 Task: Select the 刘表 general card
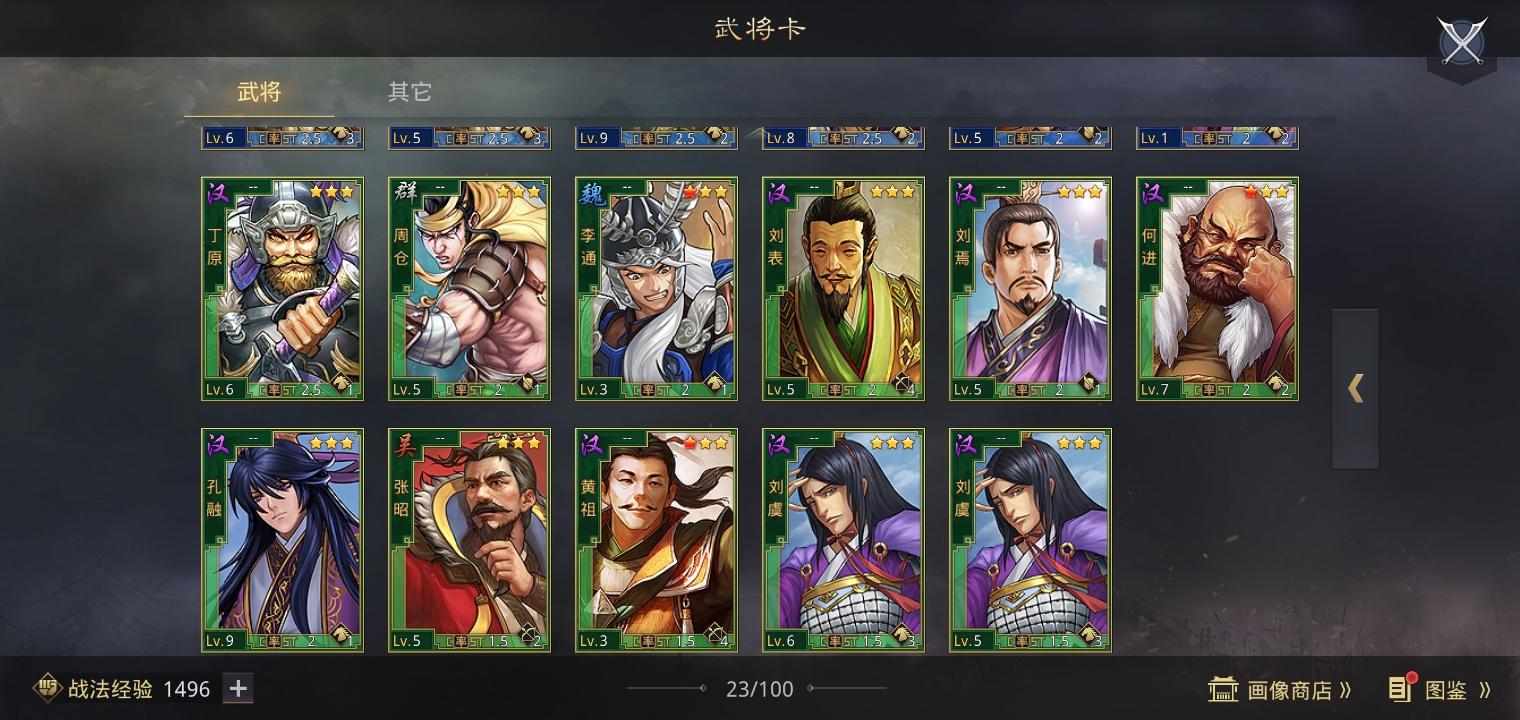[843, 289]
